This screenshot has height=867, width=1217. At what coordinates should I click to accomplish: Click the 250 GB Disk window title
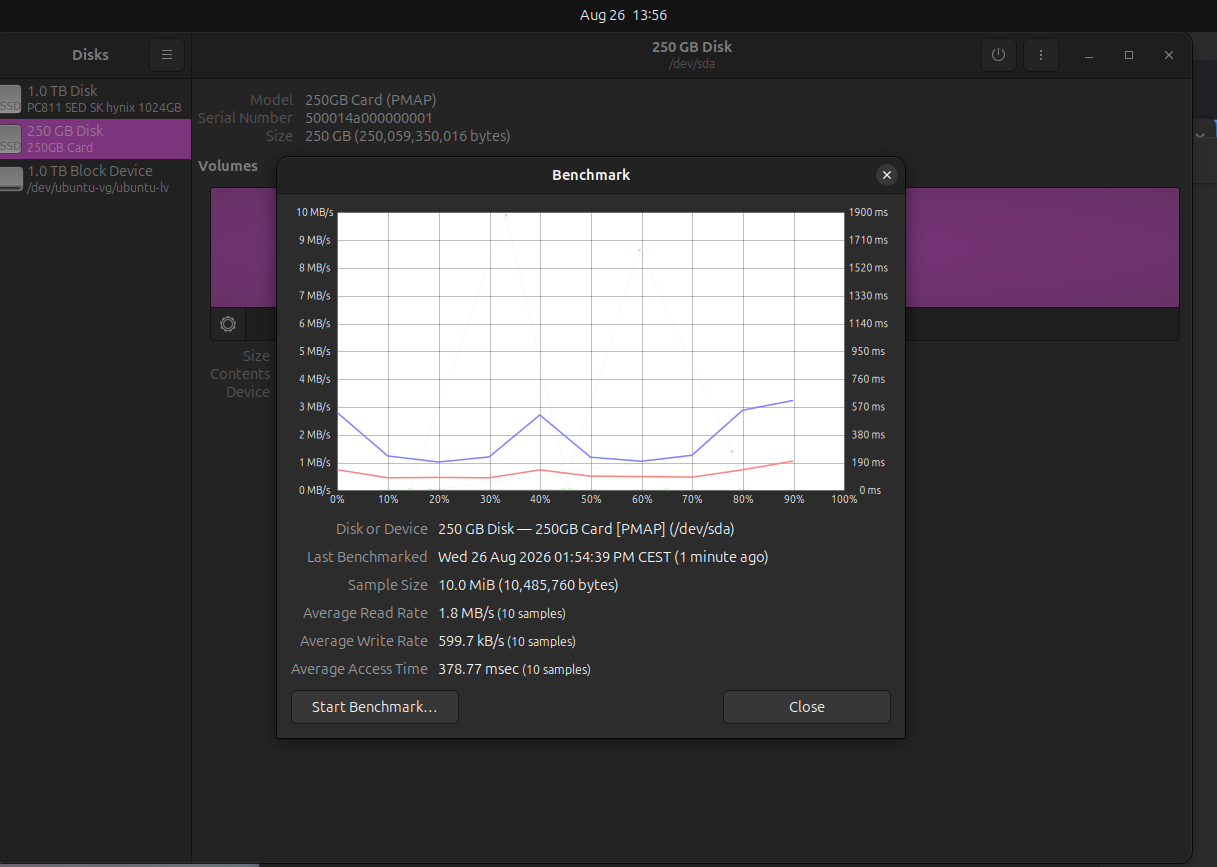tap(692, 47)
